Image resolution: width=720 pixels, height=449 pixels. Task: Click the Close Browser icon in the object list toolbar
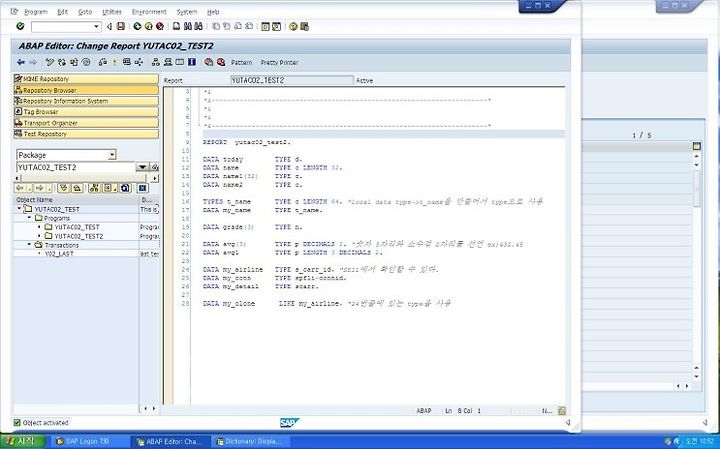pos(142,188)
